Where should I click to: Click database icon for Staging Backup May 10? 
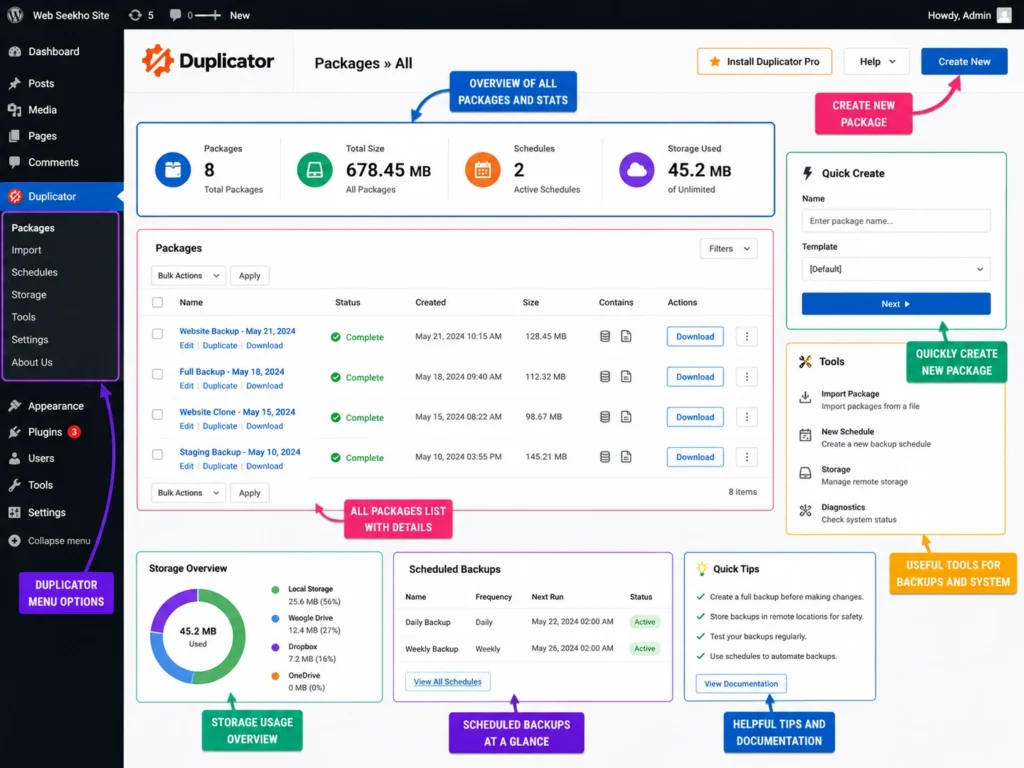coord(605,457)
